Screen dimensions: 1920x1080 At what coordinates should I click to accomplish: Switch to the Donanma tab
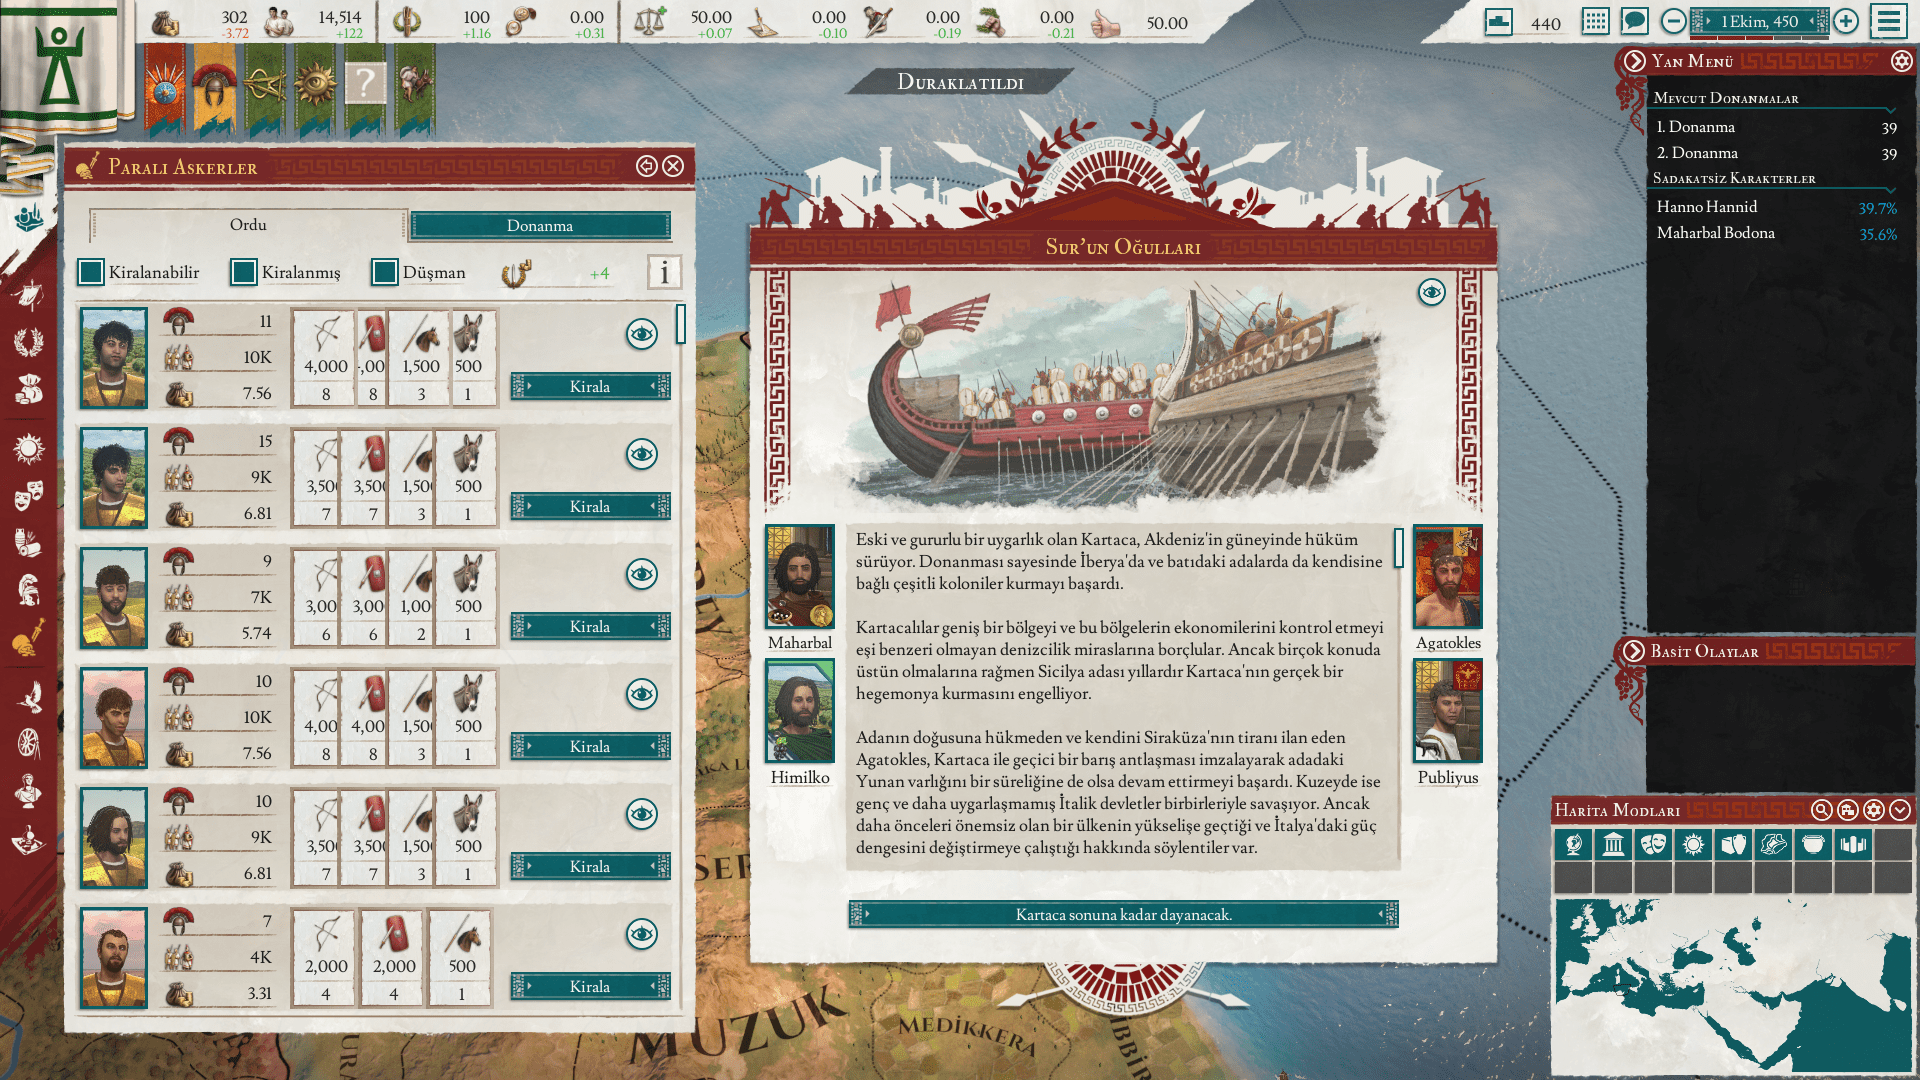coord(540,226)
